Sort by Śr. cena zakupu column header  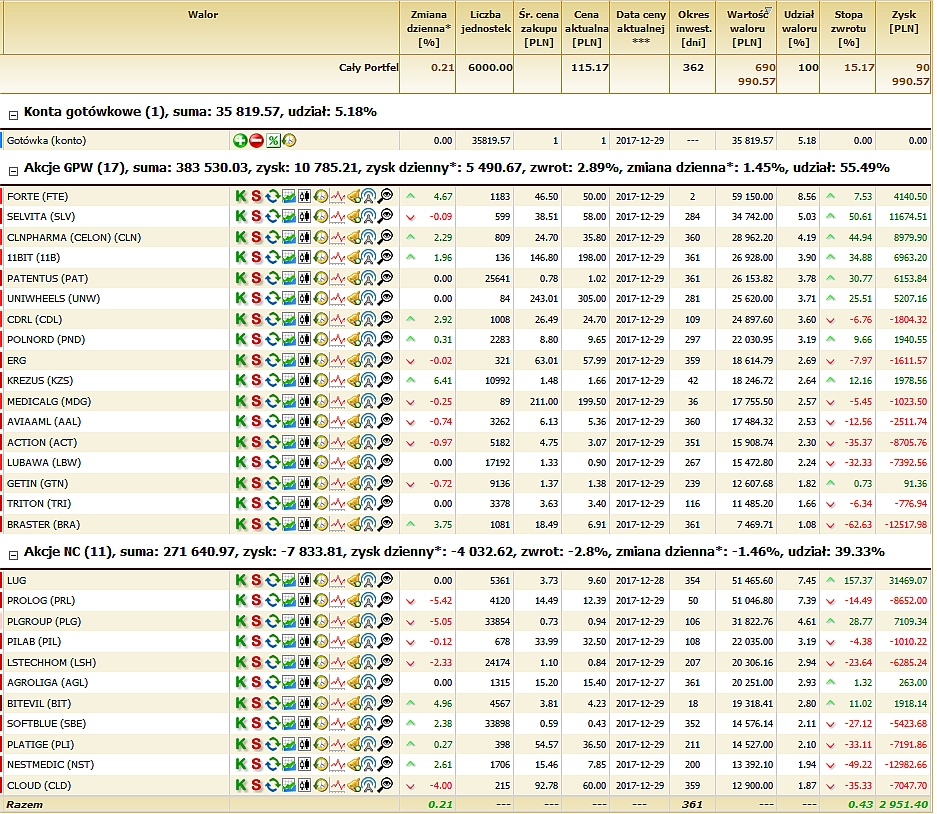pos(538,28)
